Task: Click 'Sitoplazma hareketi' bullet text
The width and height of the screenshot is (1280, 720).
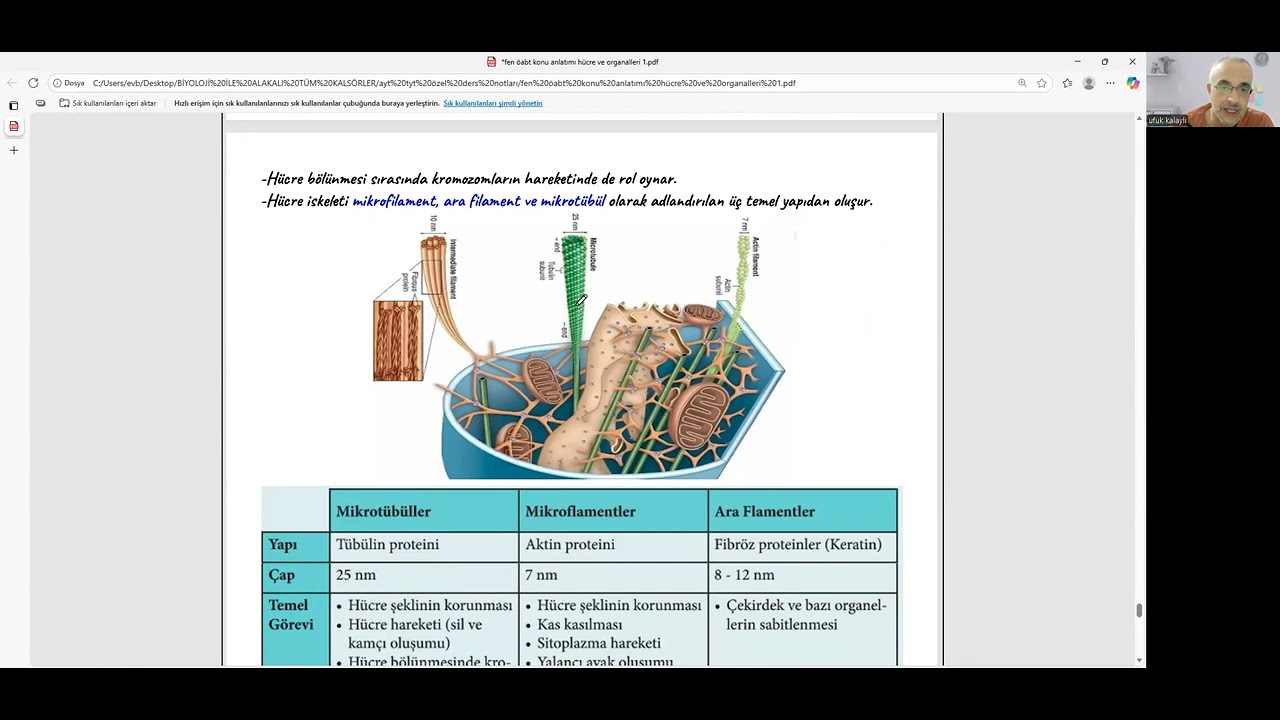Action: click(x=599, y=643)
